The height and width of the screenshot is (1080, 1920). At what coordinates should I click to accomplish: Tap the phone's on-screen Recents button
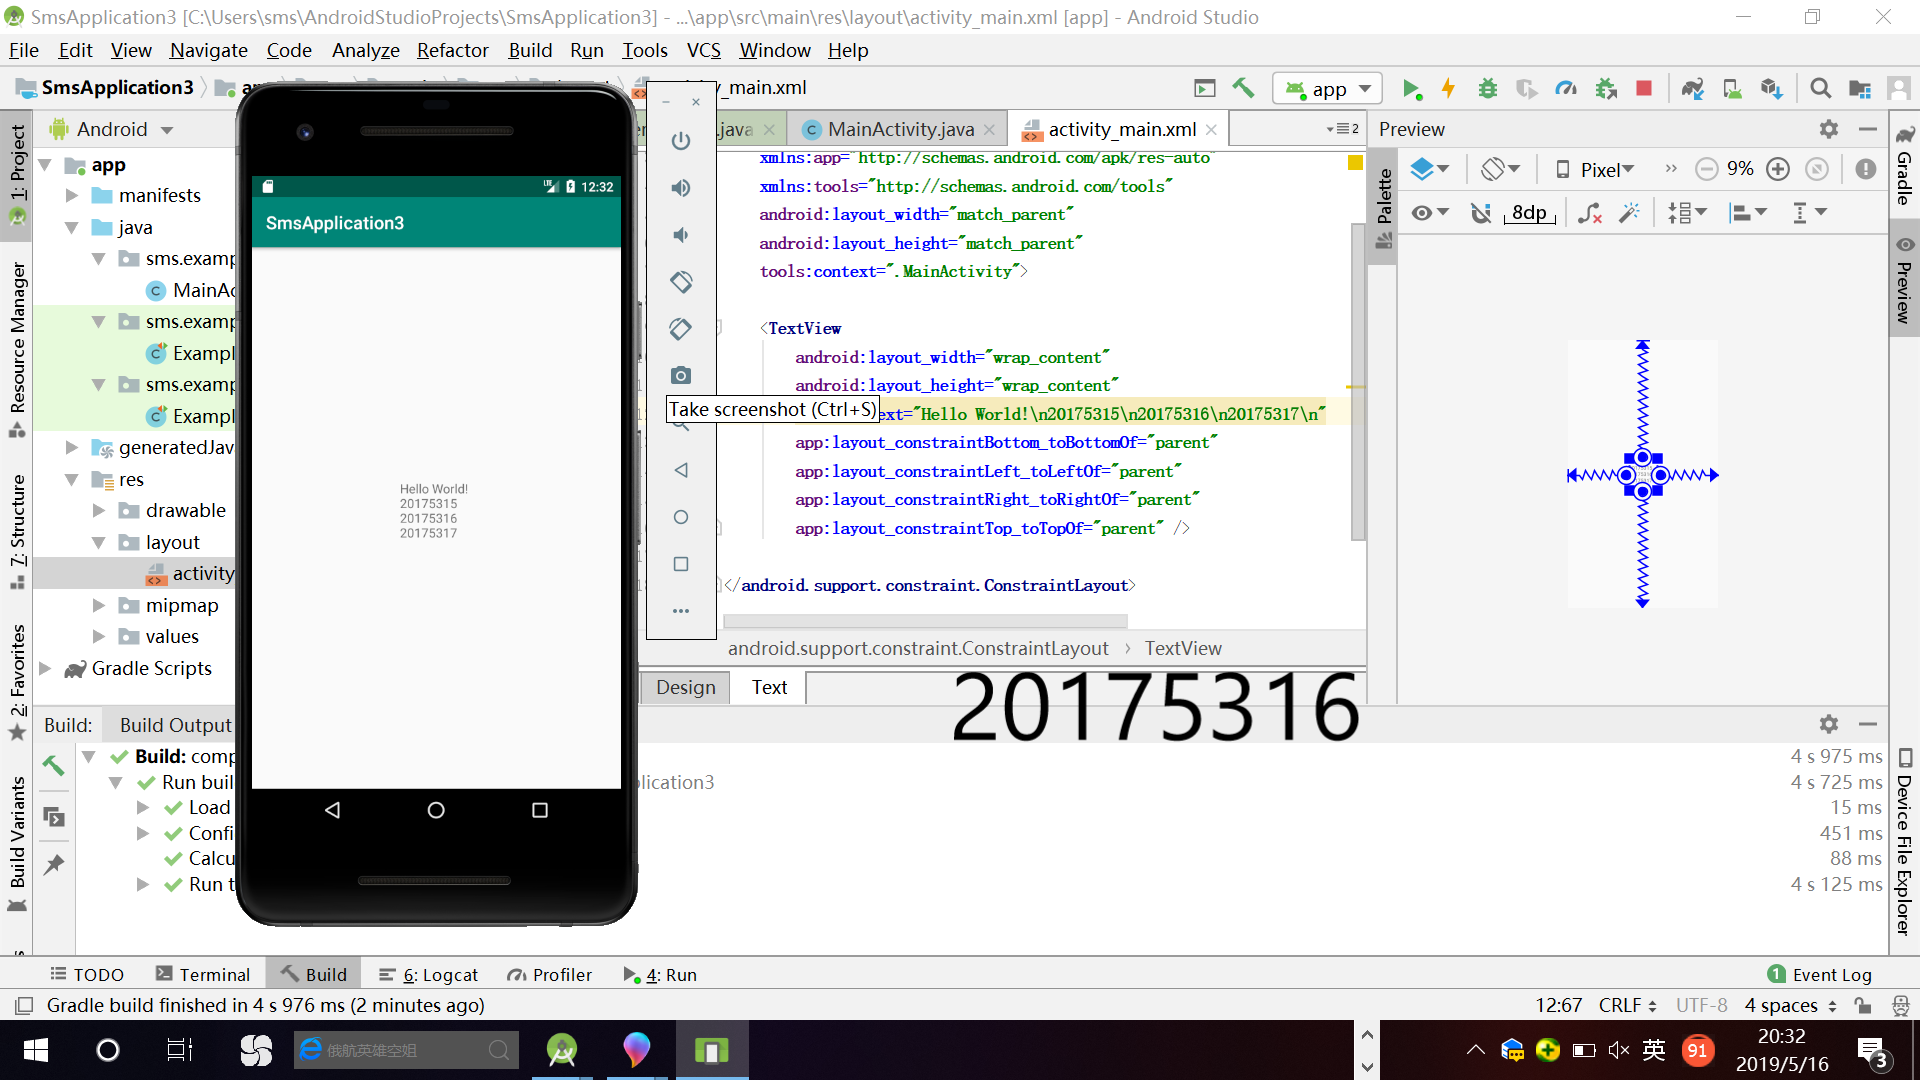pos(540,810)
